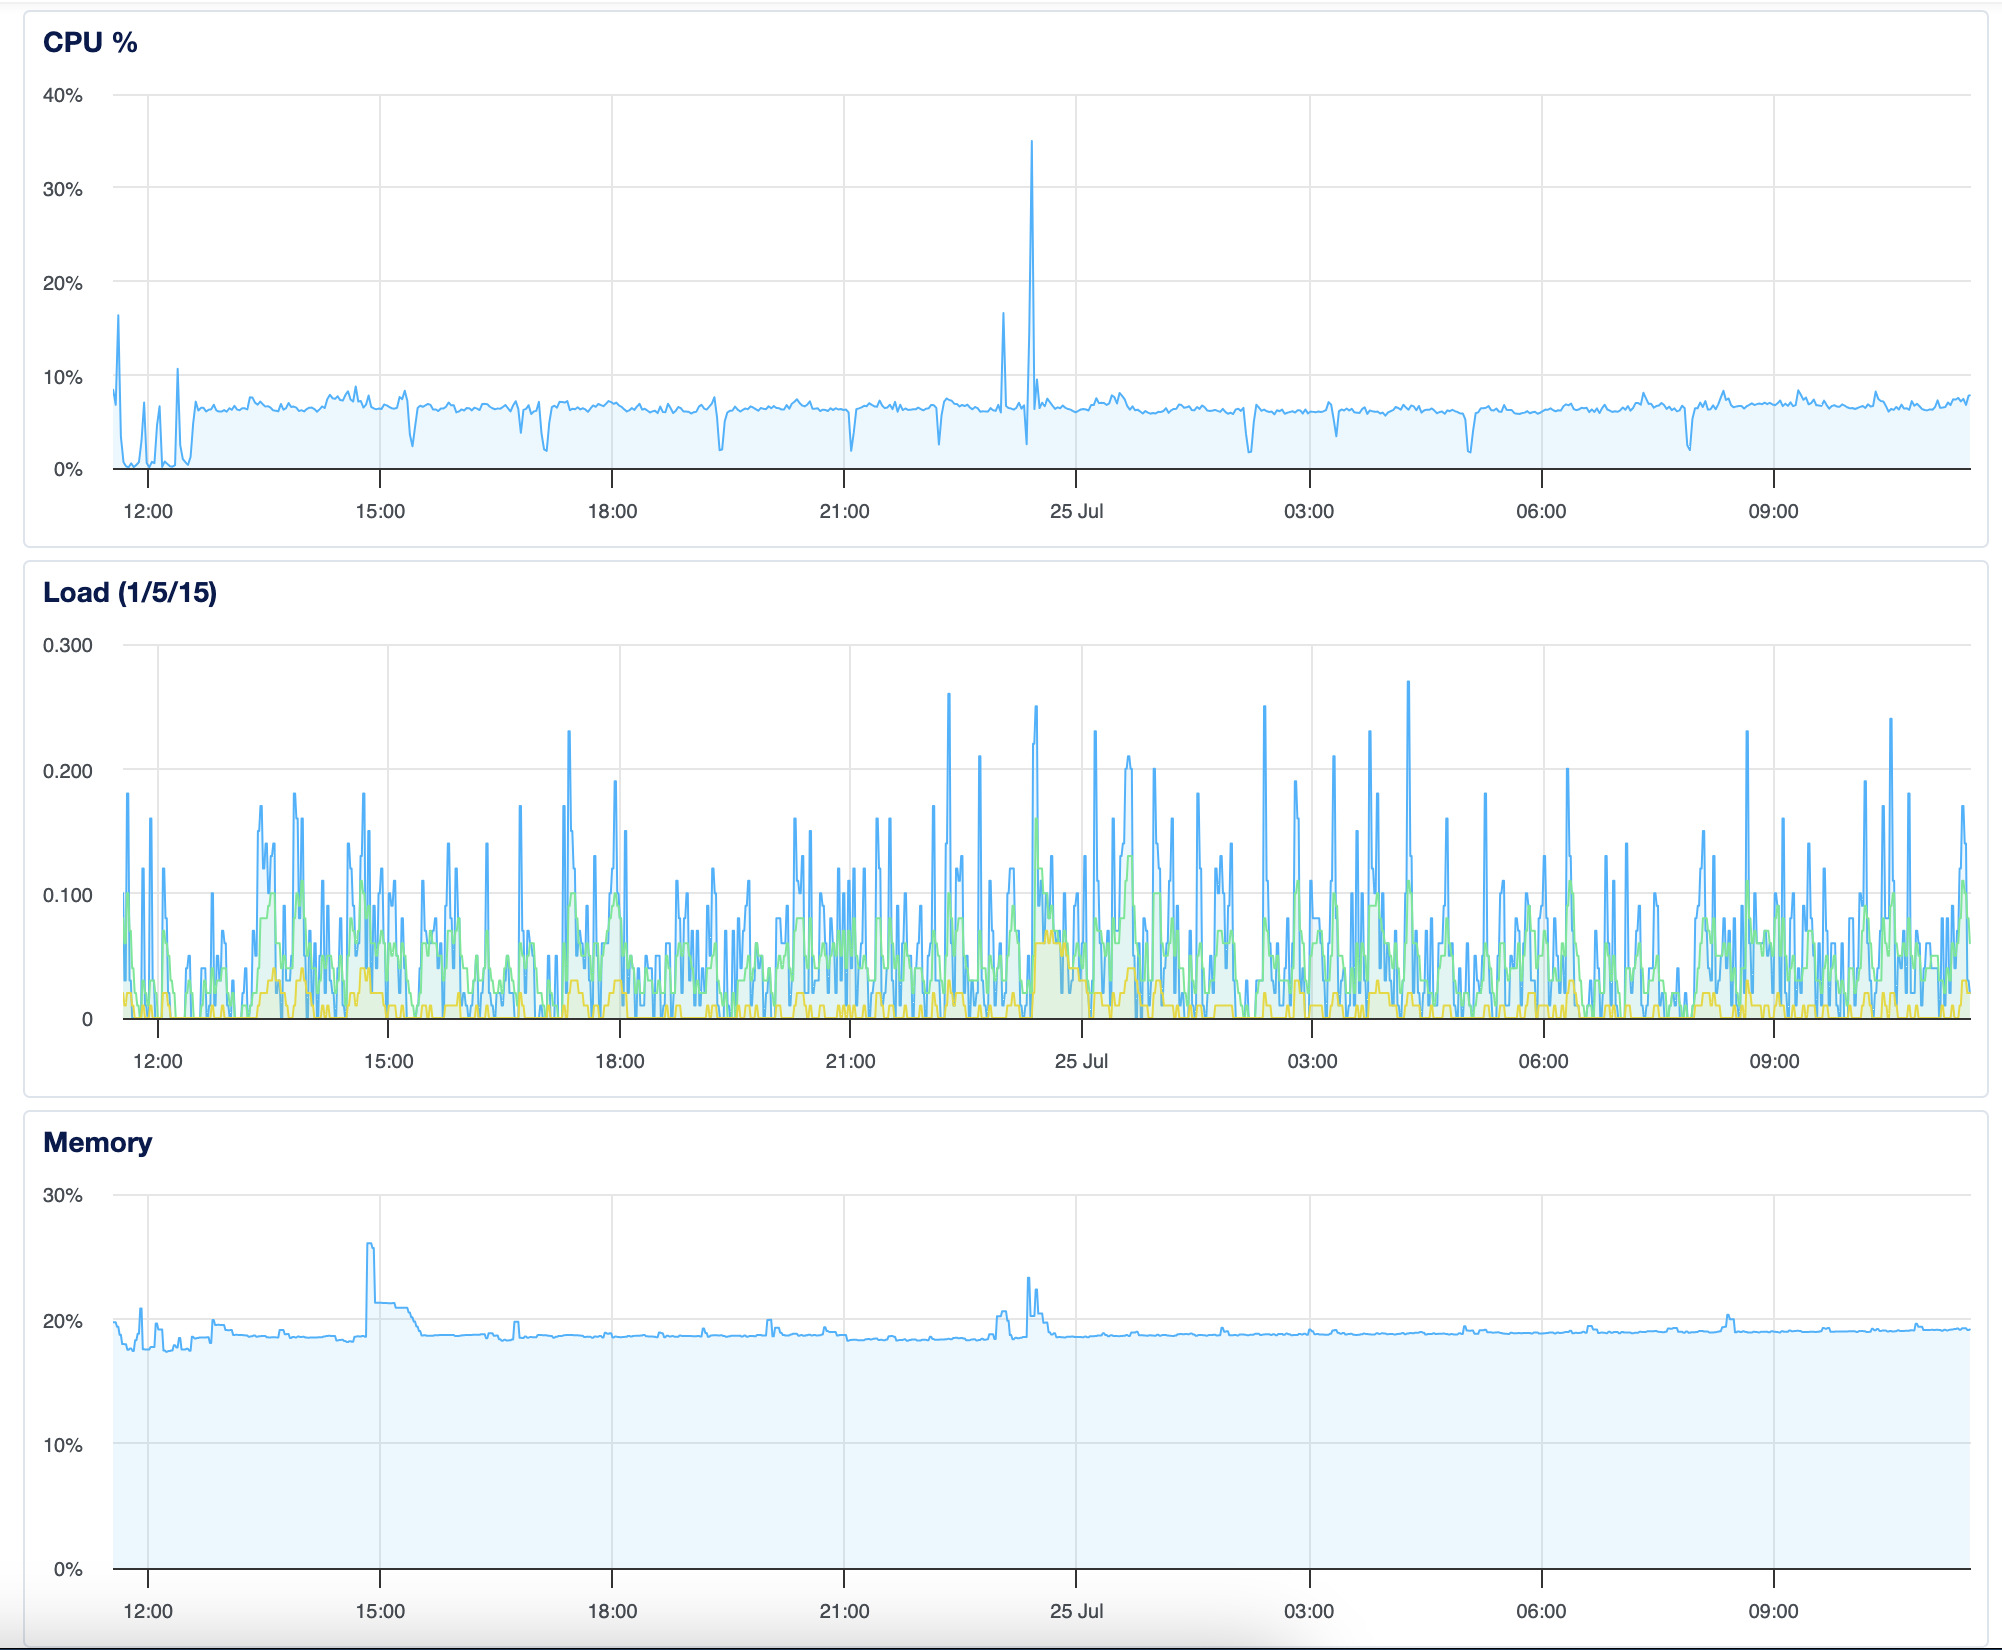Image resolution: width=2002 pixels, height=1650 pixels.
Task: Click the '21:00' tick label under the CPU chart
Action: (x=844, y=511)
